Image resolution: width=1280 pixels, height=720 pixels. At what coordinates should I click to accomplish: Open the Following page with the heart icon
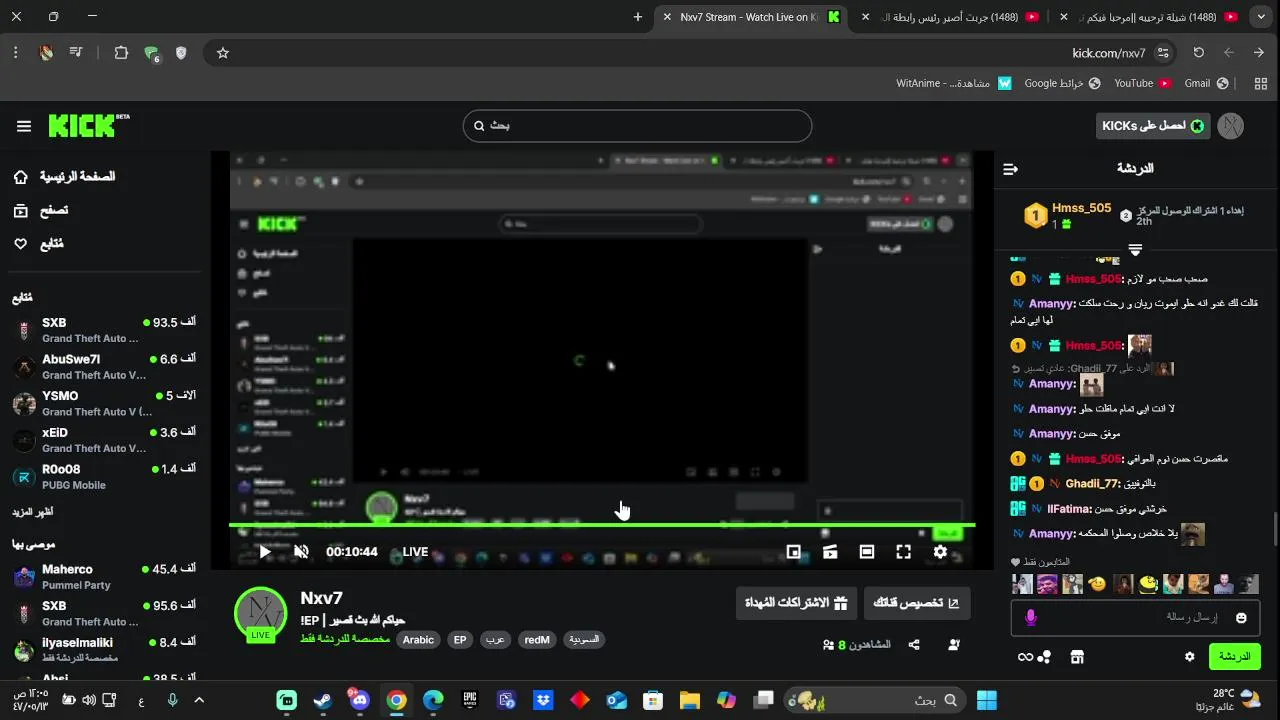click(x=38, y=244)
